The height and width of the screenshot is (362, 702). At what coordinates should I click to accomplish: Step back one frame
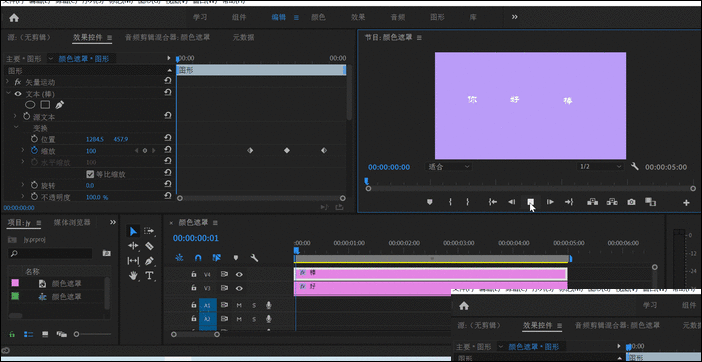(512, 202)
